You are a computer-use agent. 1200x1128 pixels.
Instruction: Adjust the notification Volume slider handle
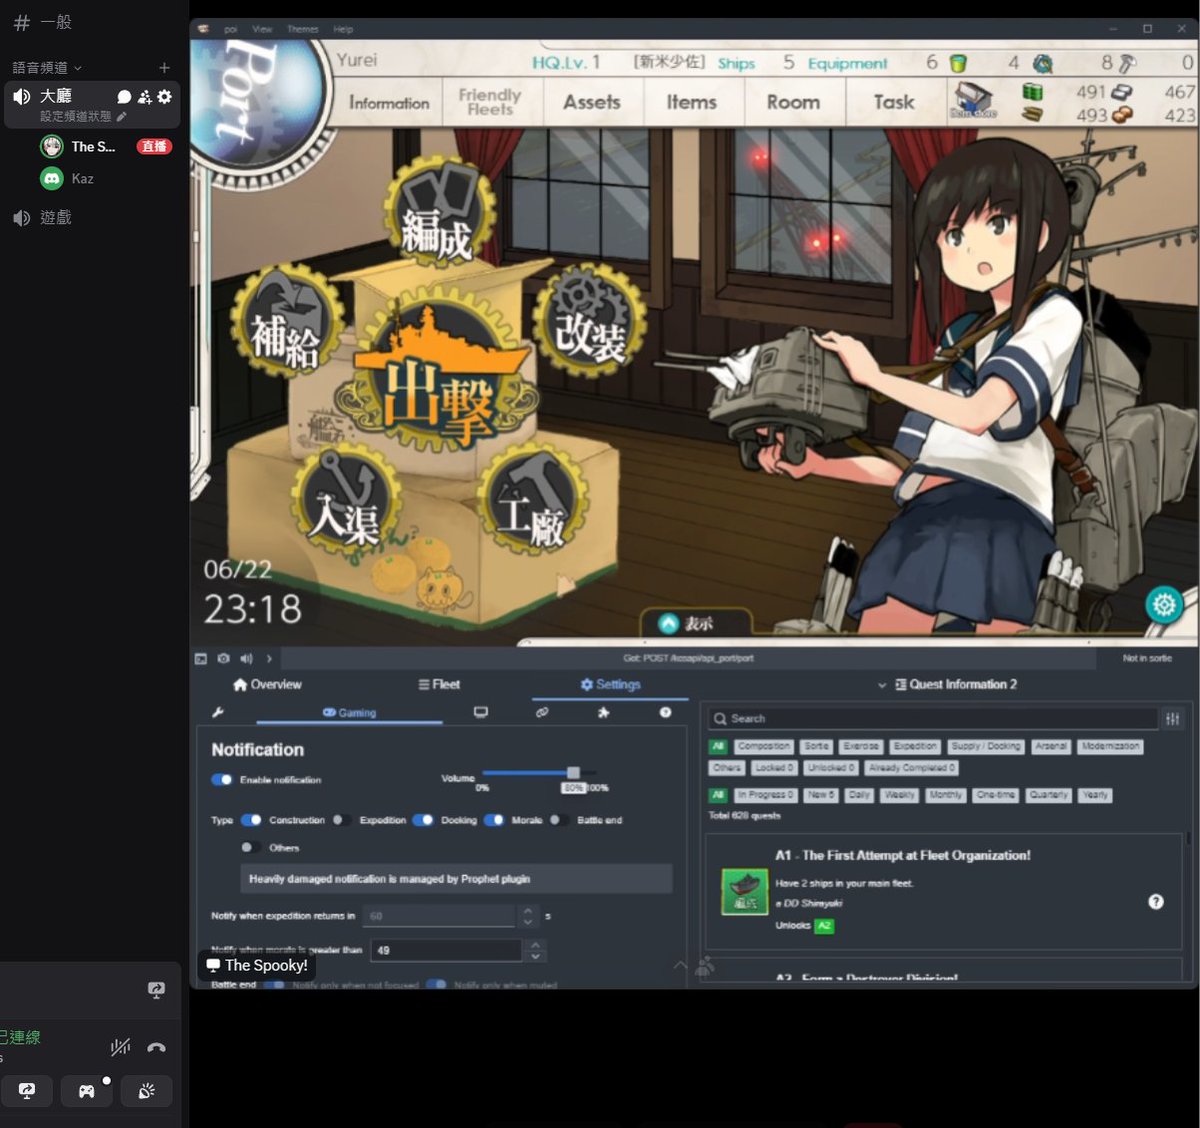click(573, 773)
